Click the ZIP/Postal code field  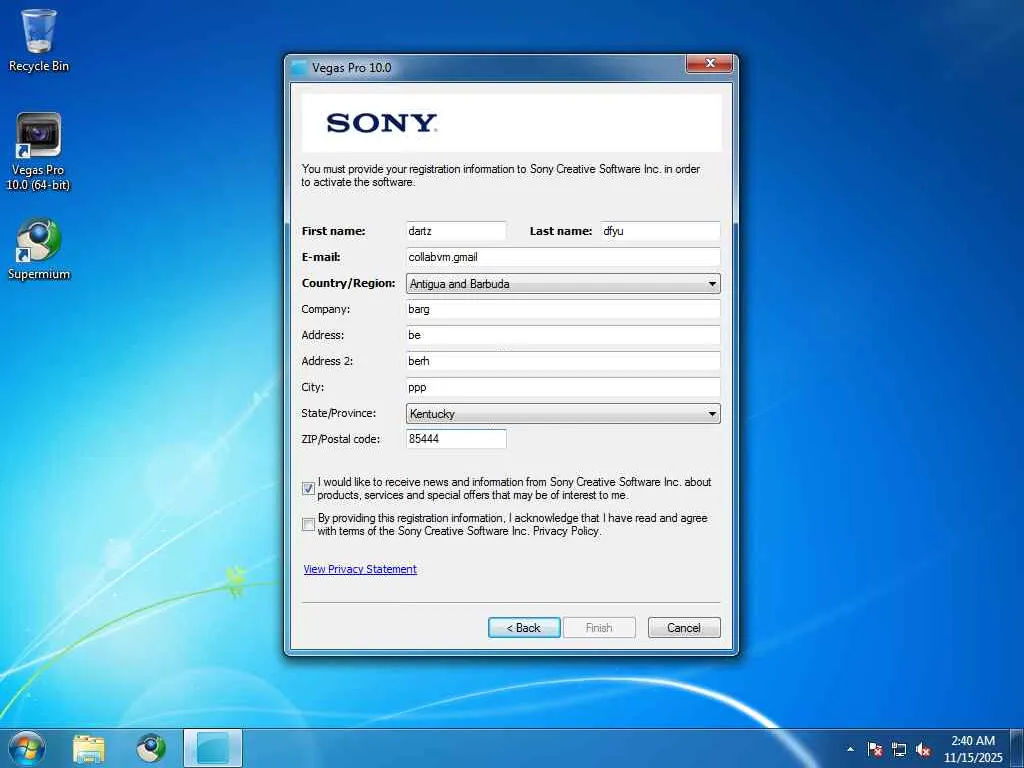(456, 439)
